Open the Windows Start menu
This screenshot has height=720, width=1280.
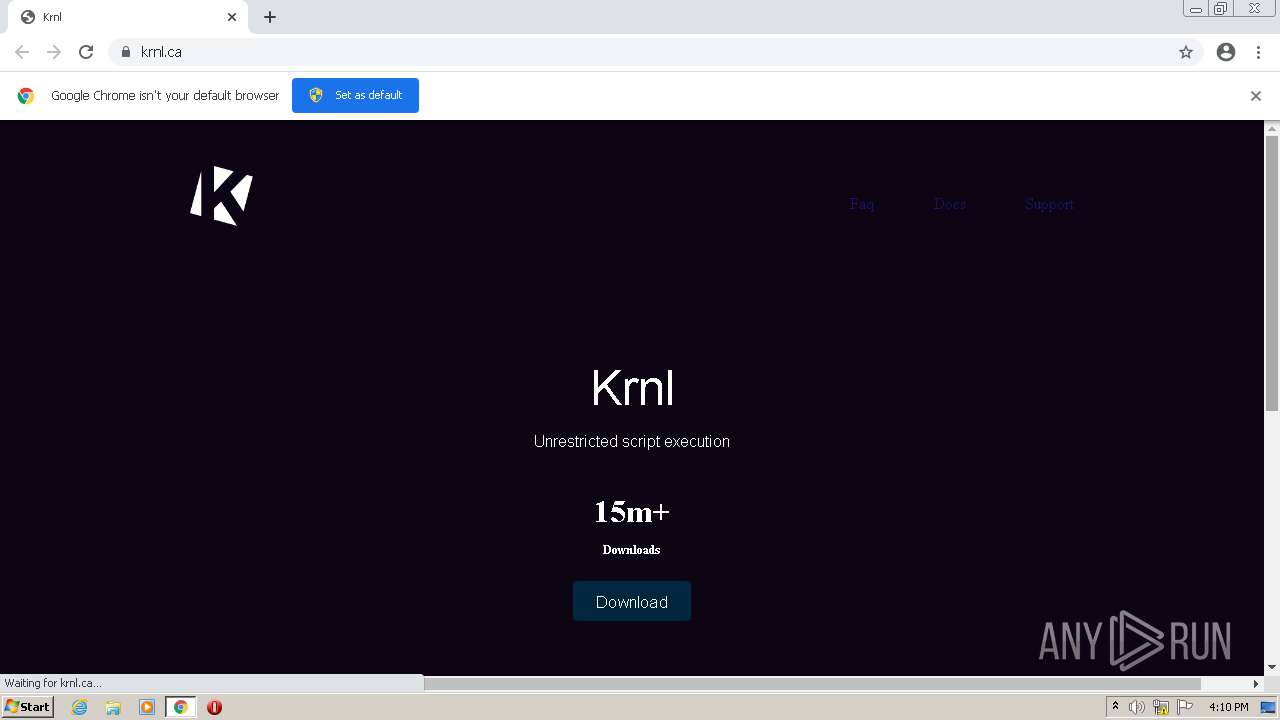coord(28,707)
